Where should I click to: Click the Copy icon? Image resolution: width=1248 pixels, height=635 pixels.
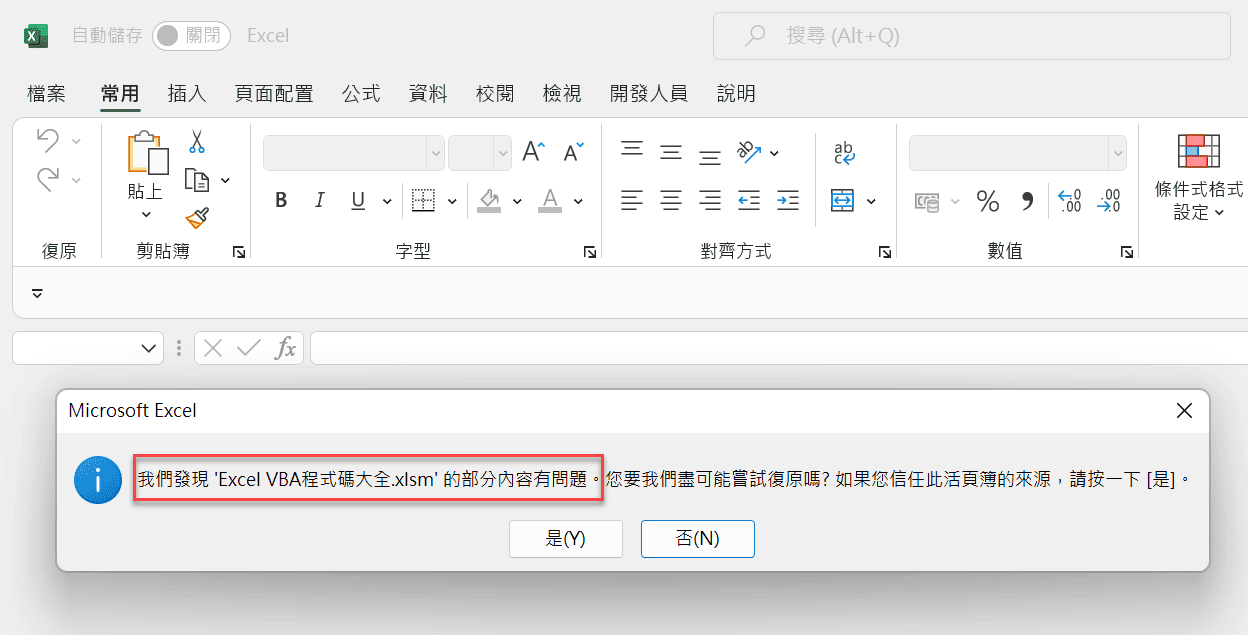197,180
